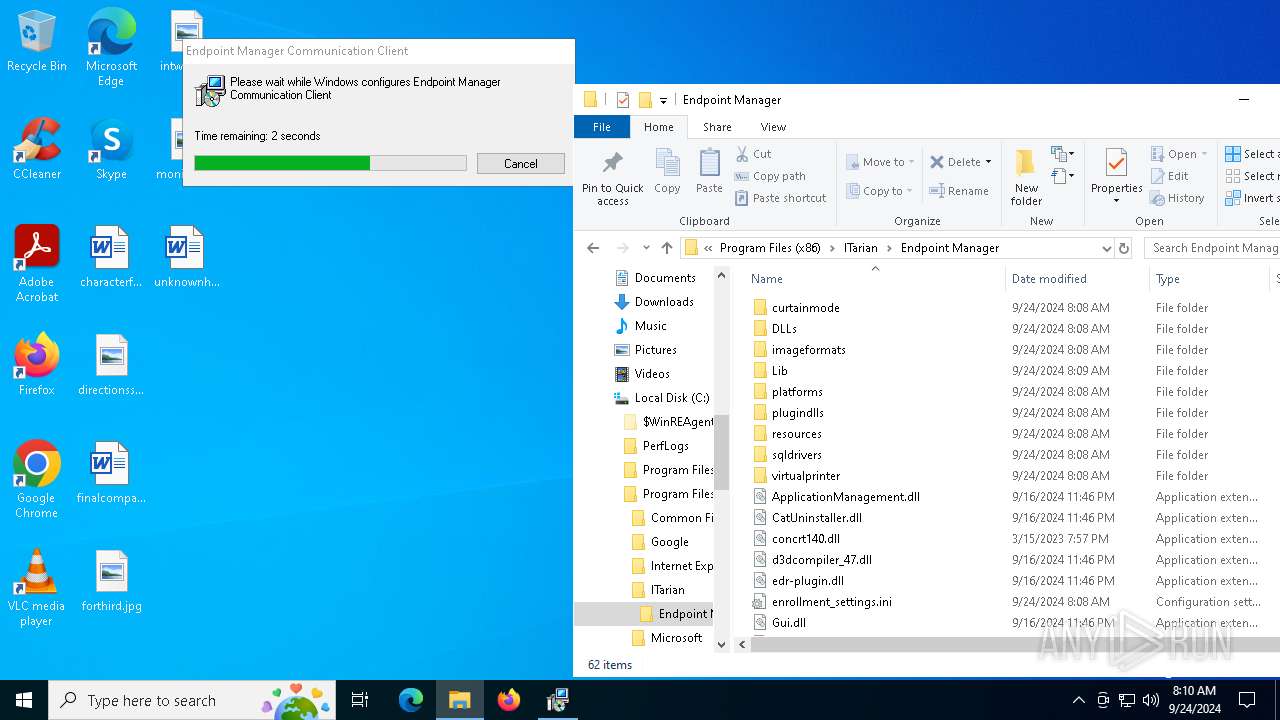Viewport: 1280px width, 720px height.
Task: Open Local Disk (C:) in tree
Action: 671,398
